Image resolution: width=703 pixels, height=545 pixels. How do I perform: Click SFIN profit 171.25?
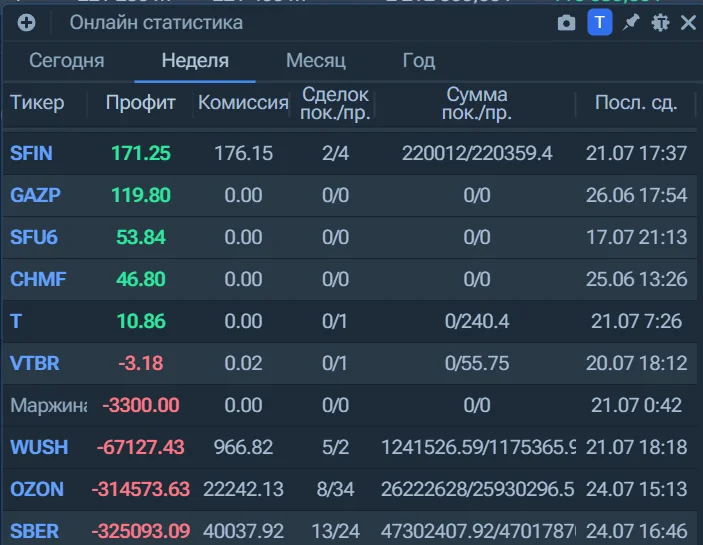click(141, 153)
